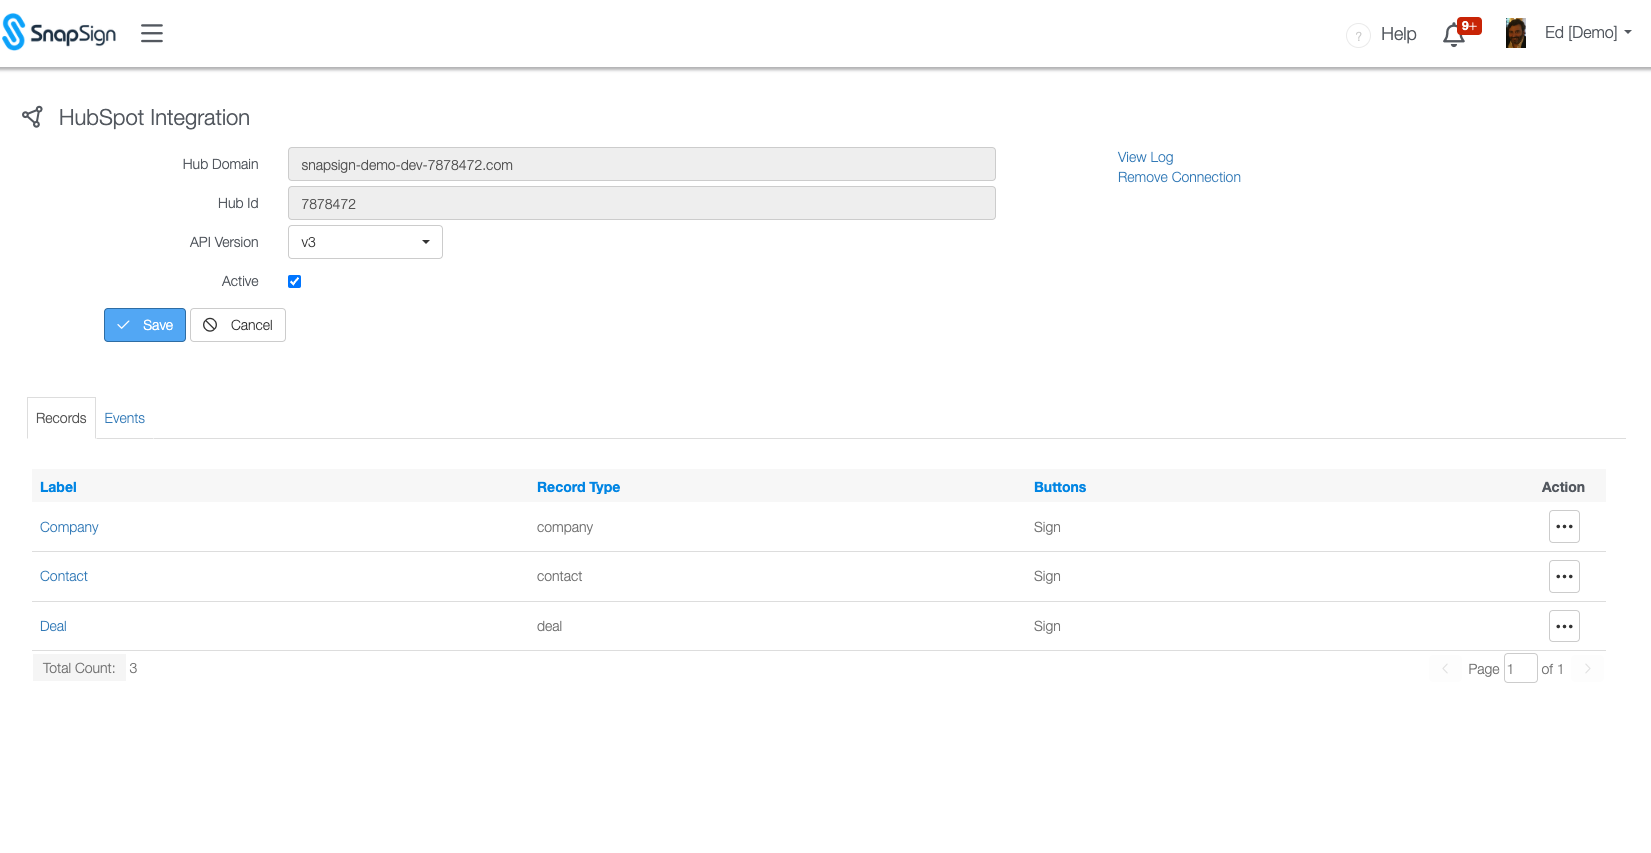1651x853 pixels.
Task: Click the Hub Domain field
Action: tap(642, 164)
